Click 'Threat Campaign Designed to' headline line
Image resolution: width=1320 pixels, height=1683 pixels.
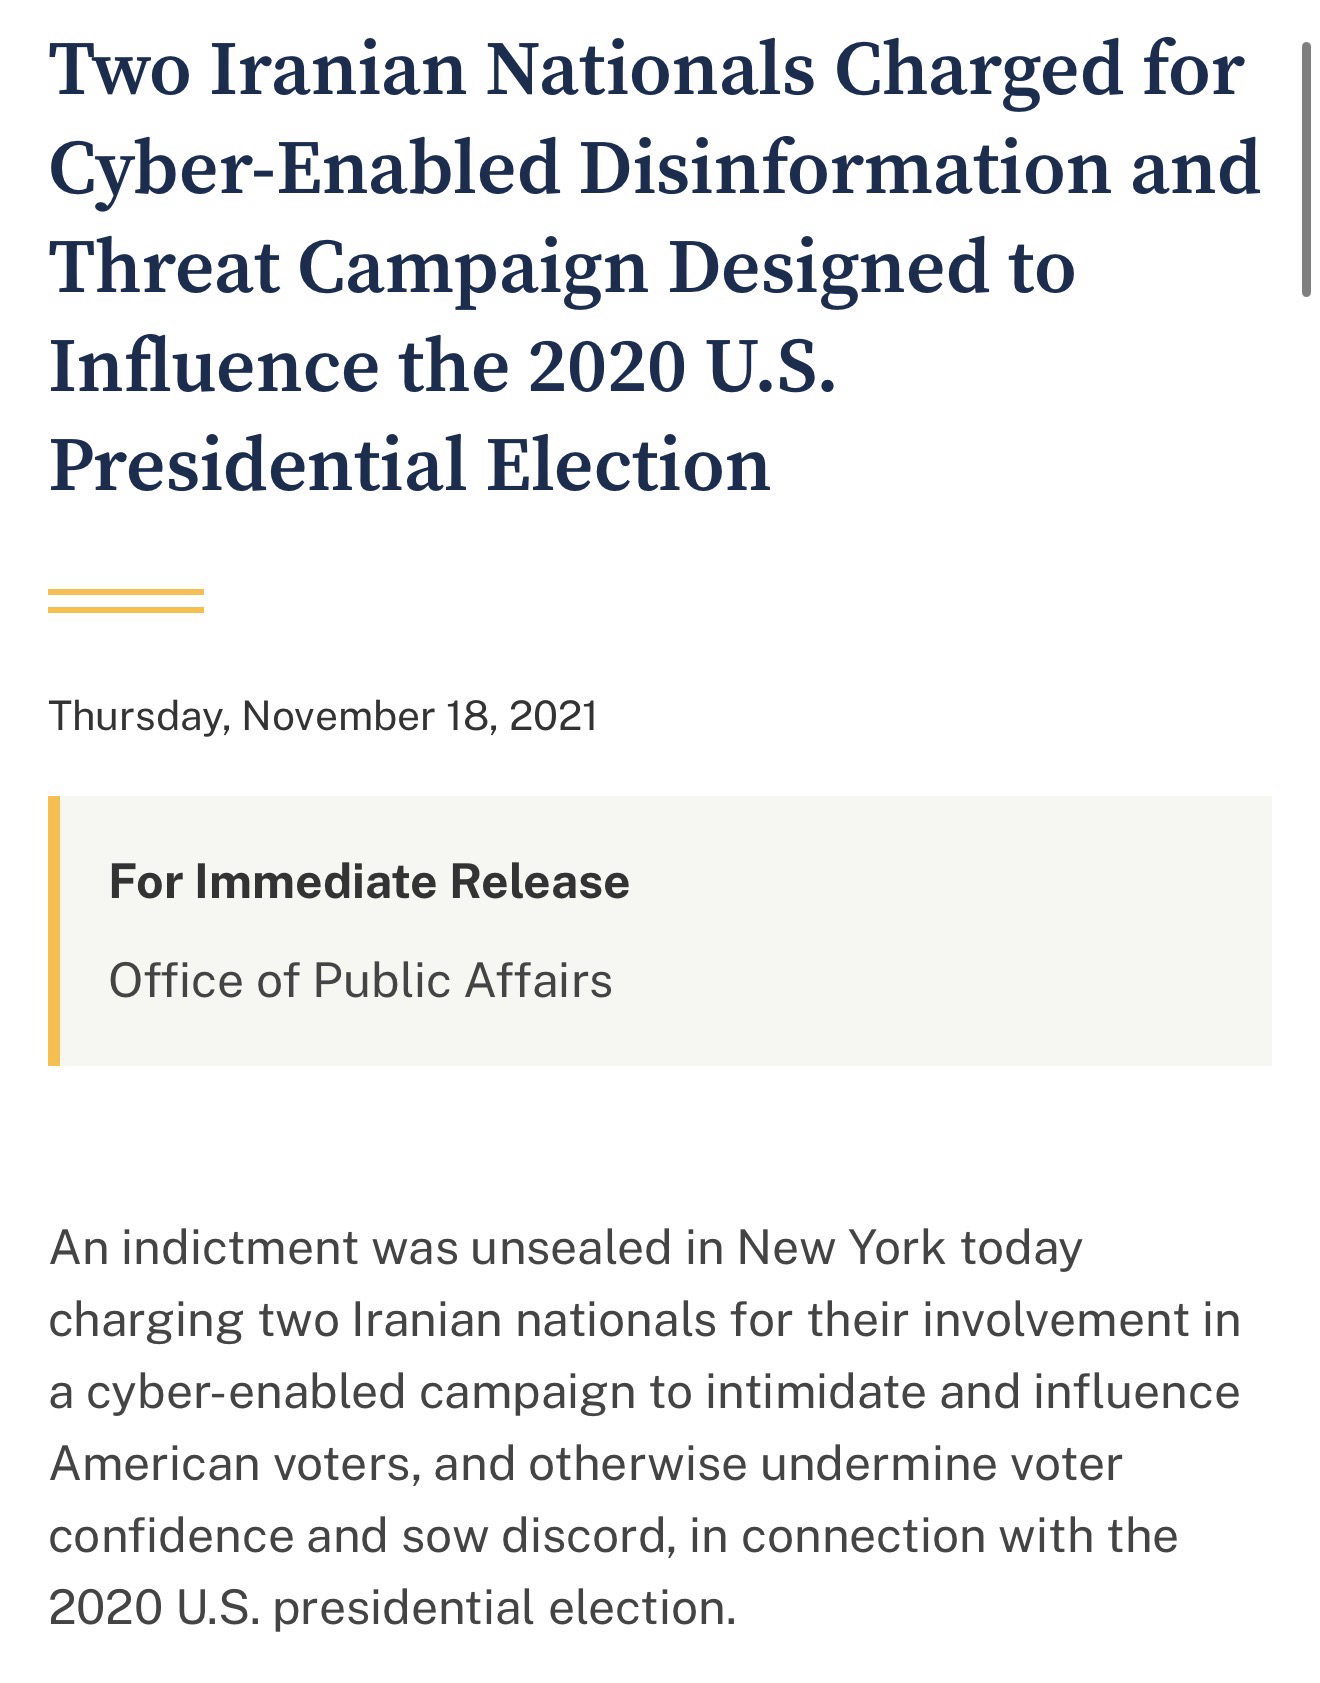click(562, 267)
